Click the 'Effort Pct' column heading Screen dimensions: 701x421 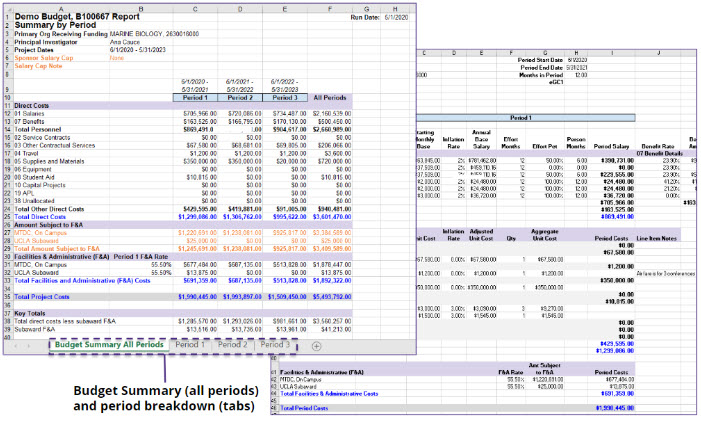click(x=545, y=147)
